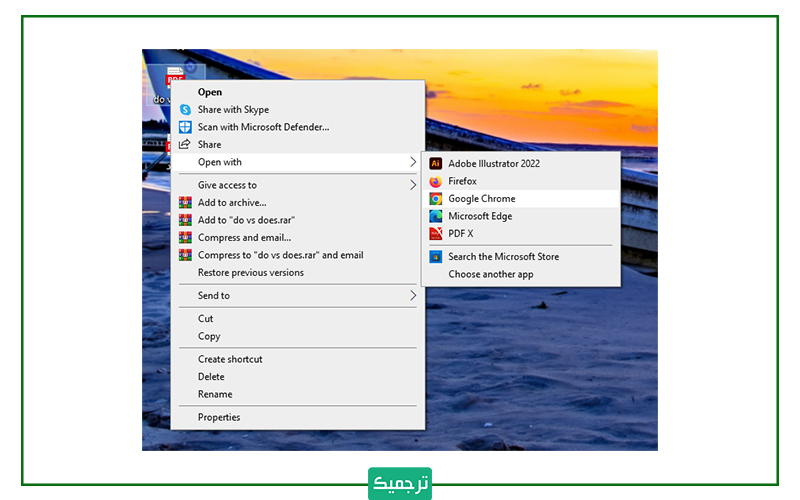Select Give access to entry
The image size is (800, 500).
coord(298,185)
